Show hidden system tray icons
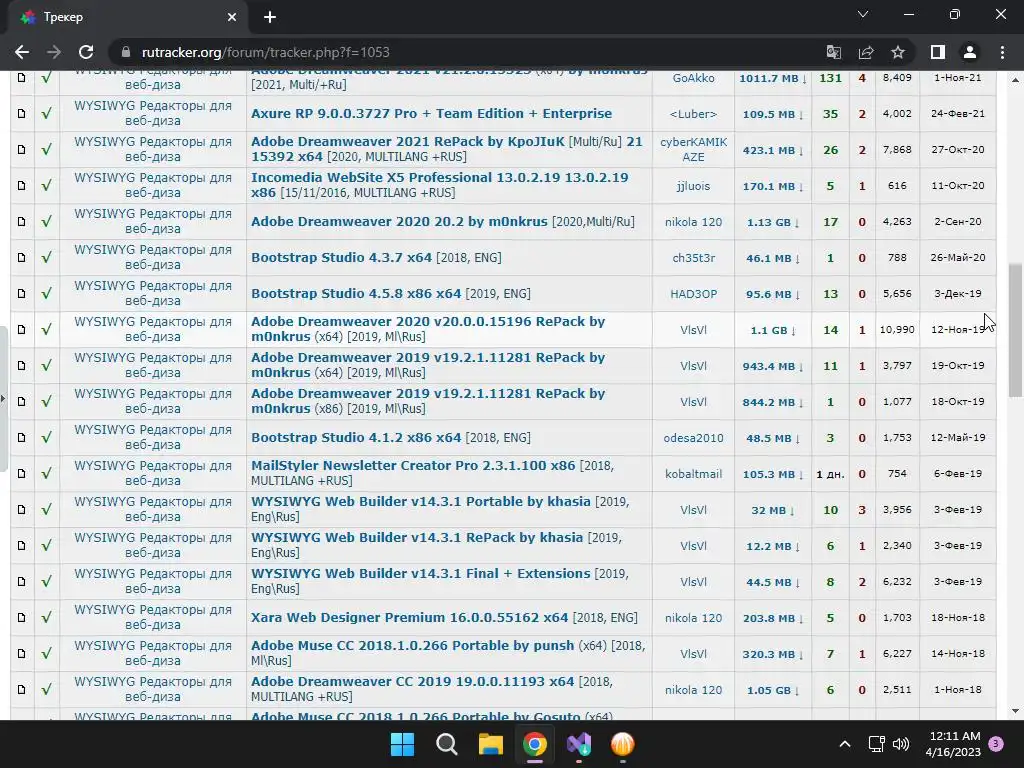 [x=844, y=744]
